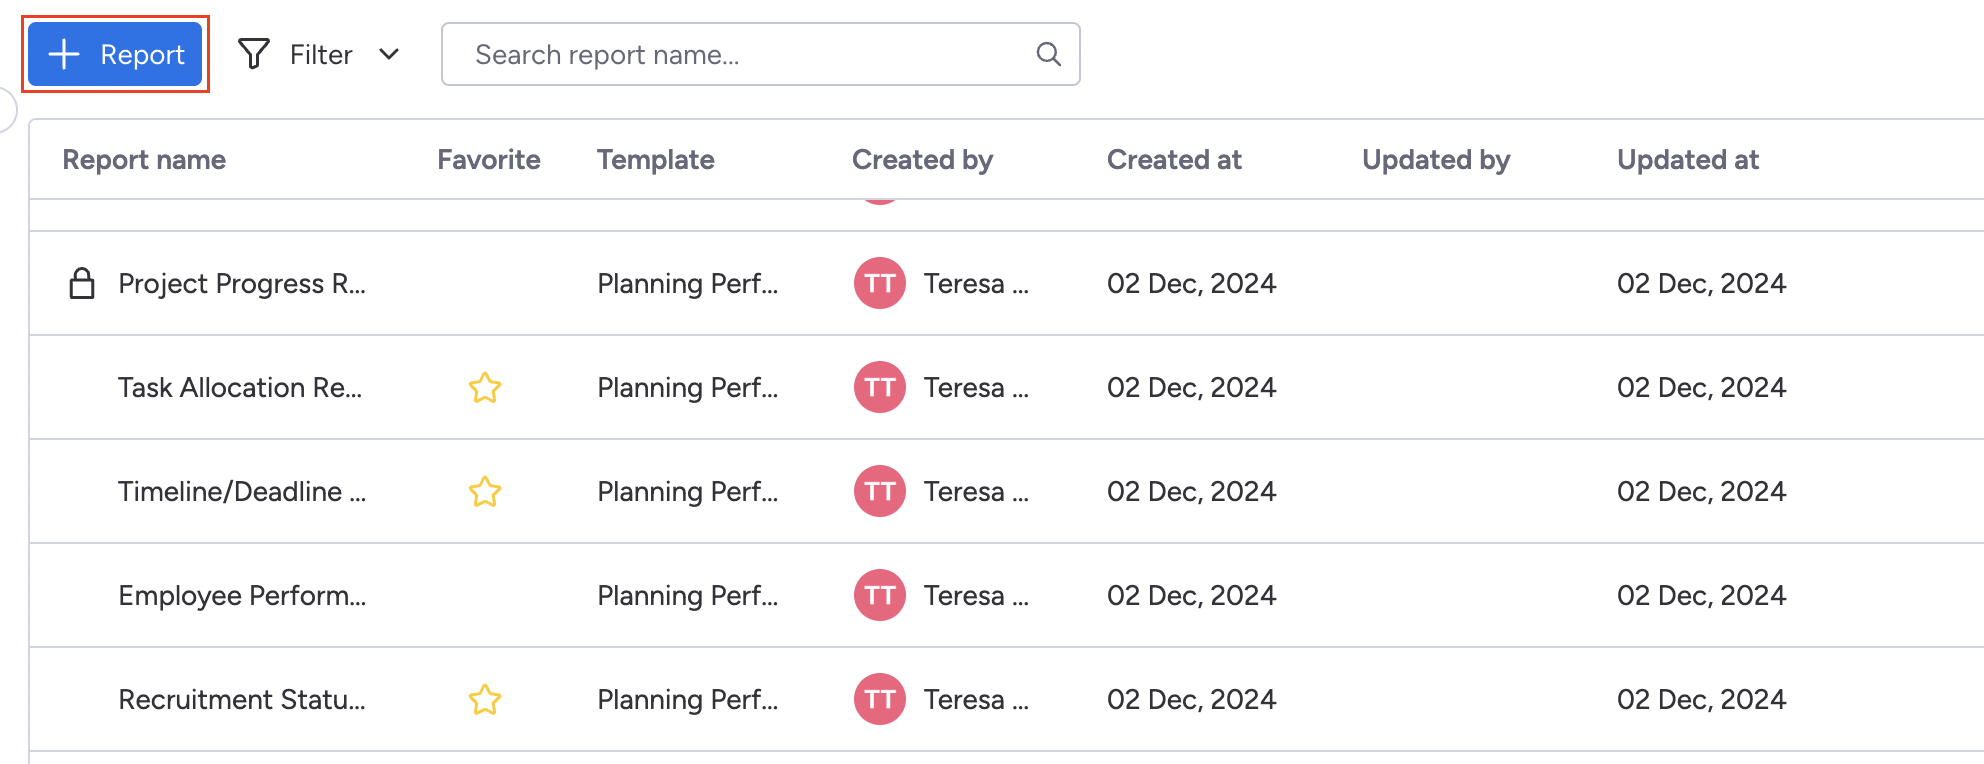The width and height of the screenshot is (1984, 764).
Task: Click TT avatar in Timeline/Deadline row
Action: (879, 491)
